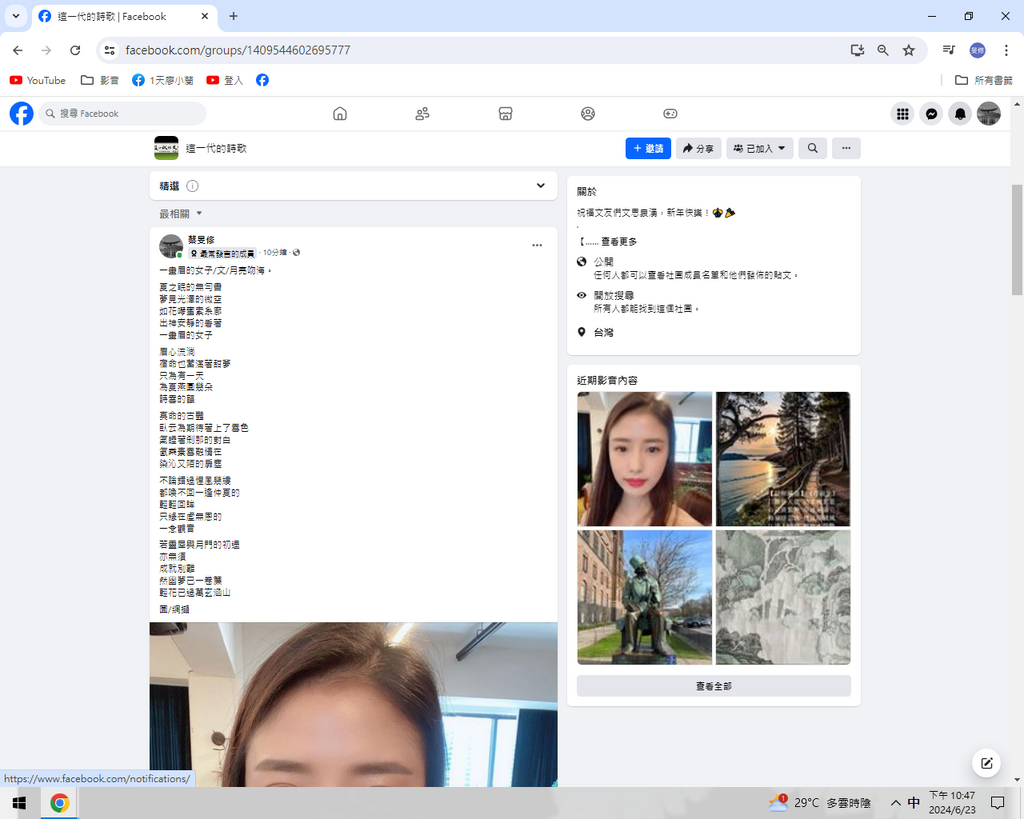This screenshot has width=1024, height=819.
Task: Open the notifications bell icon
Action: [x=960, y=114]
